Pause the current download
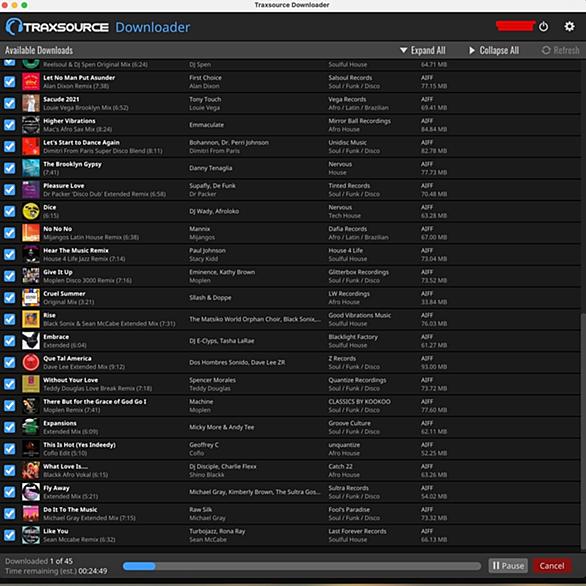 point(508,565)
